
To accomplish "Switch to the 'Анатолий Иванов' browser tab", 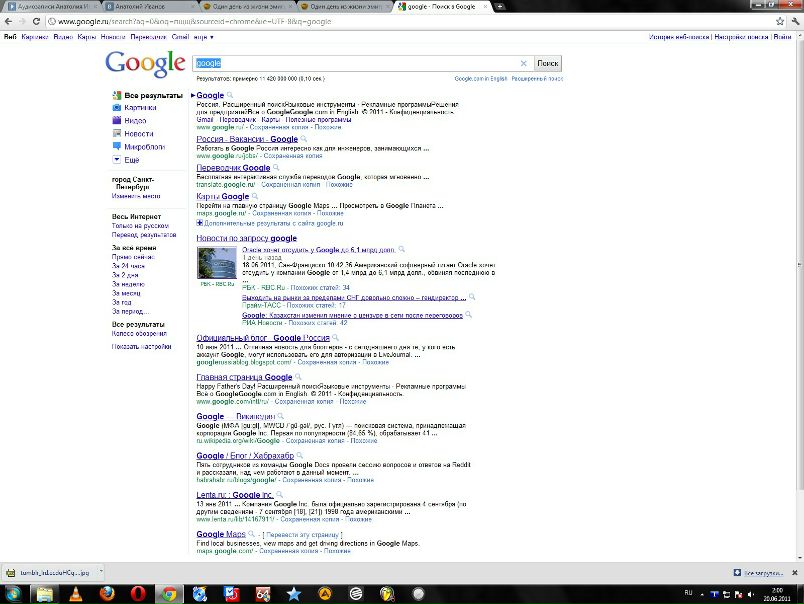I will pyautogui.click(x=132, y=6).
